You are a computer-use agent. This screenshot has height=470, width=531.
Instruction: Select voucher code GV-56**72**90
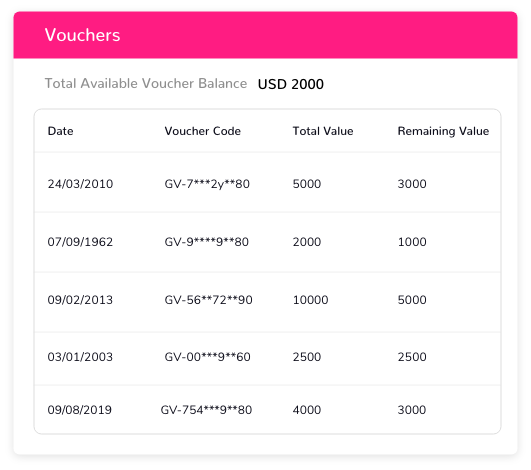pos(208,300)
